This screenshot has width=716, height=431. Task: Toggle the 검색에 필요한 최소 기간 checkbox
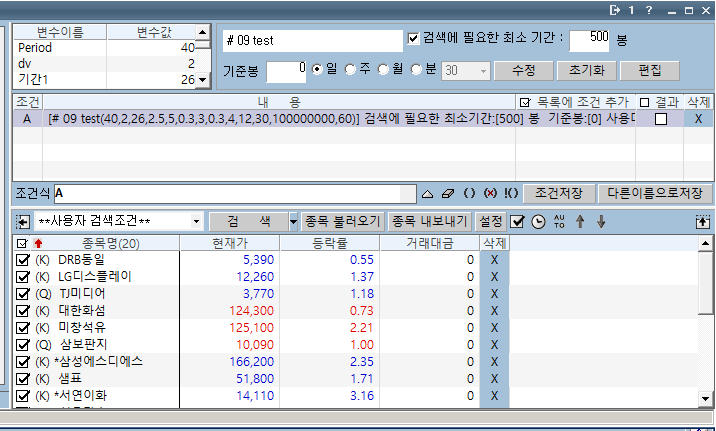click(x=413, y=38)
